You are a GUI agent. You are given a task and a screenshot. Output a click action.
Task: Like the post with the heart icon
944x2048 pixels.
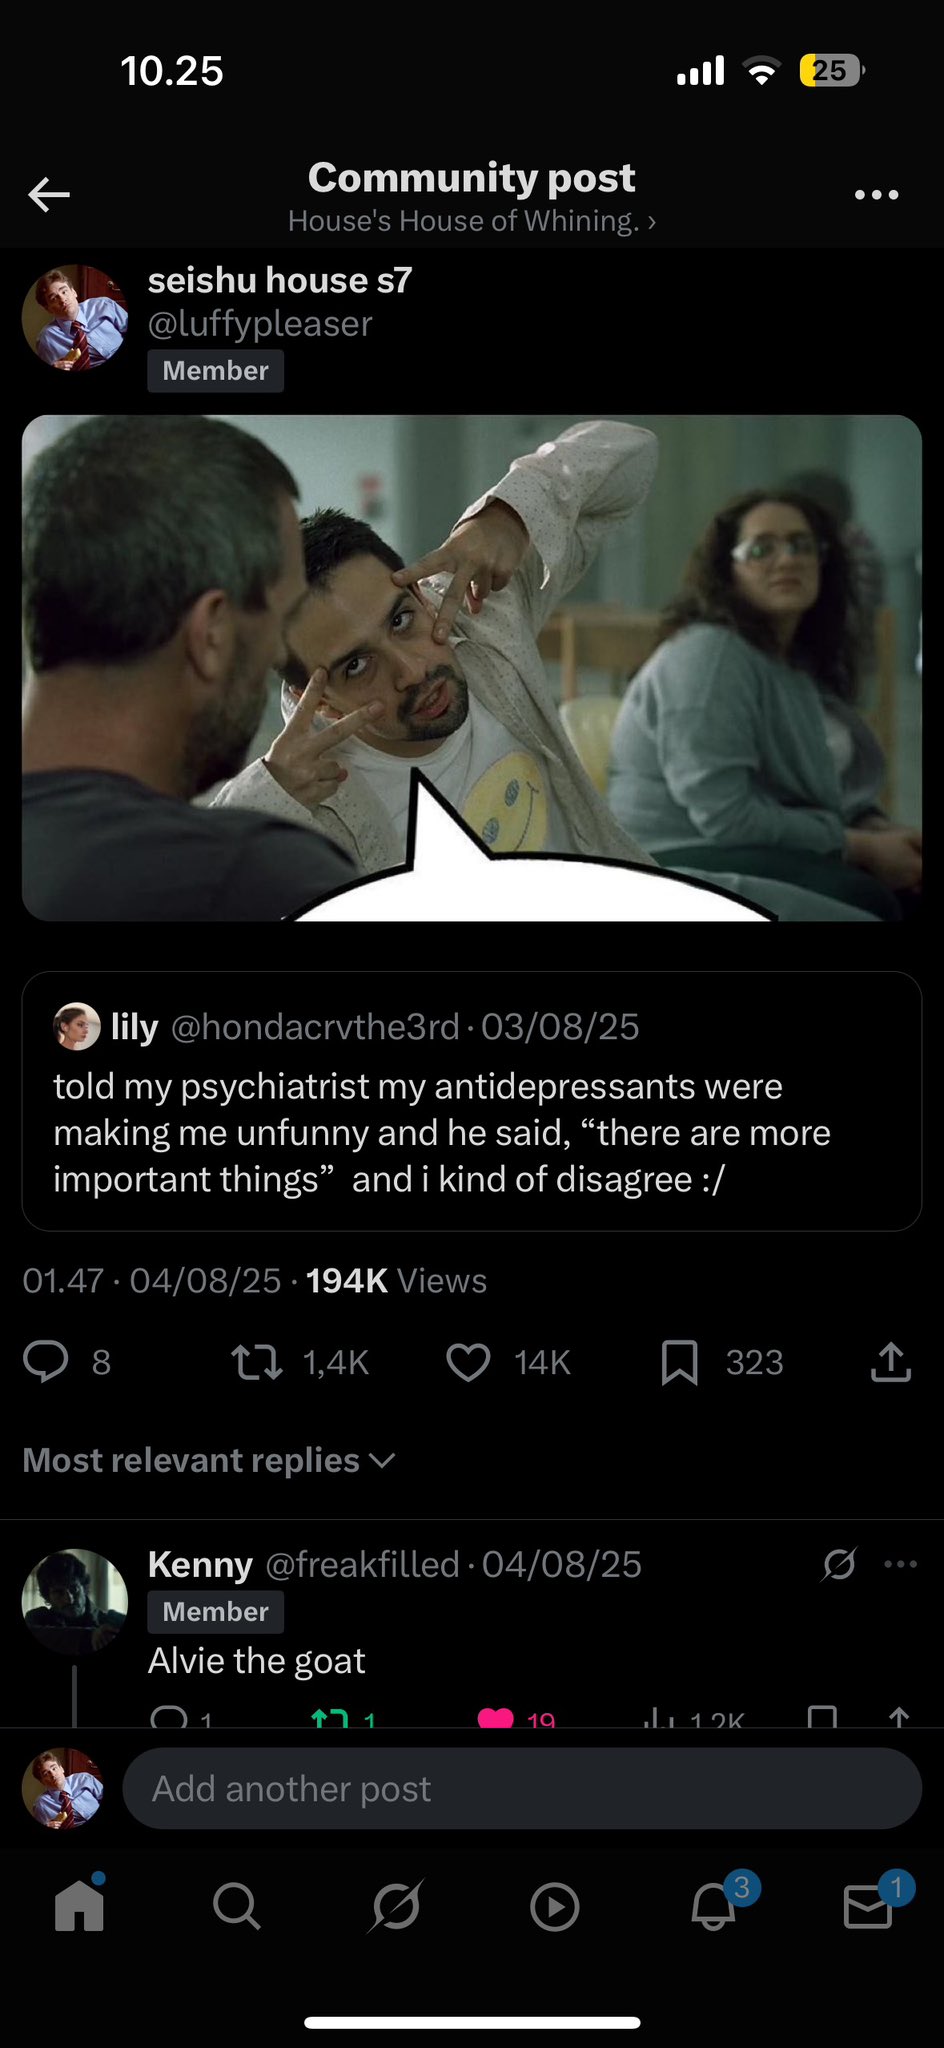pyautogui.click(x=468, y=1362)
